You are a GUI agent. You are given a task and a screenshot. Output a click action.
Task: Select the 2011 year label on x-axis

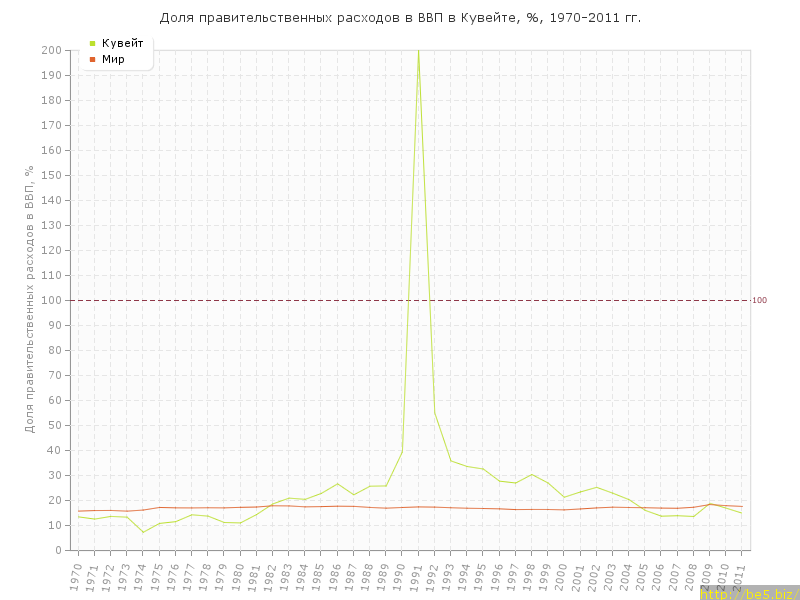click(x=741, y=576)
